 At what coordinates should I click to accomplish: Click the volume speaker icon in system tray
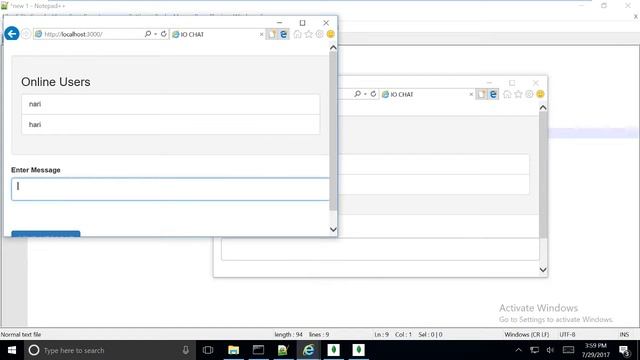pos(550,350)
